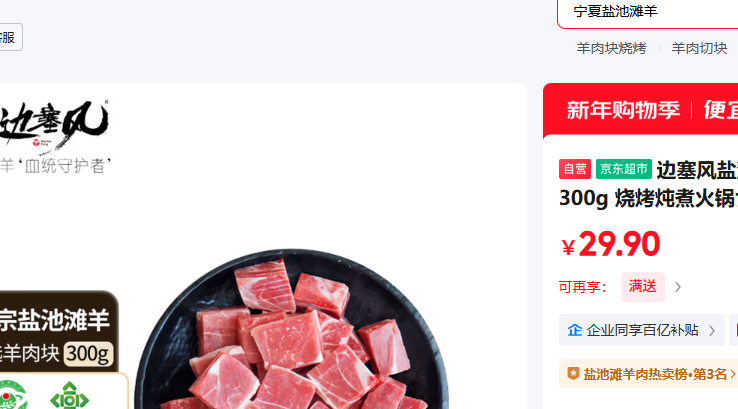Click the 300g weight label on image
738x409 pixels.
88,353
